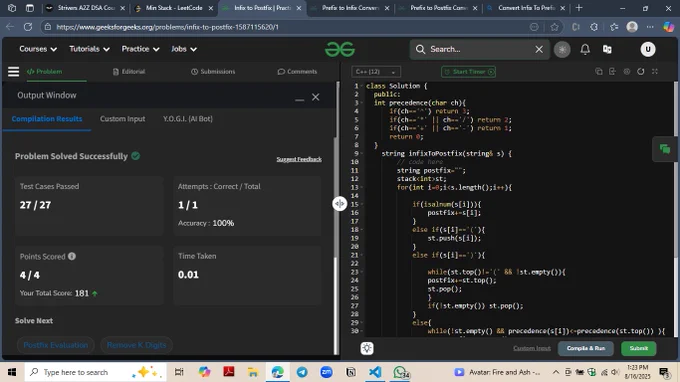680x382 pixels.
Task: Open the hamburger sidebar menu
Action: tap(13, 72)
